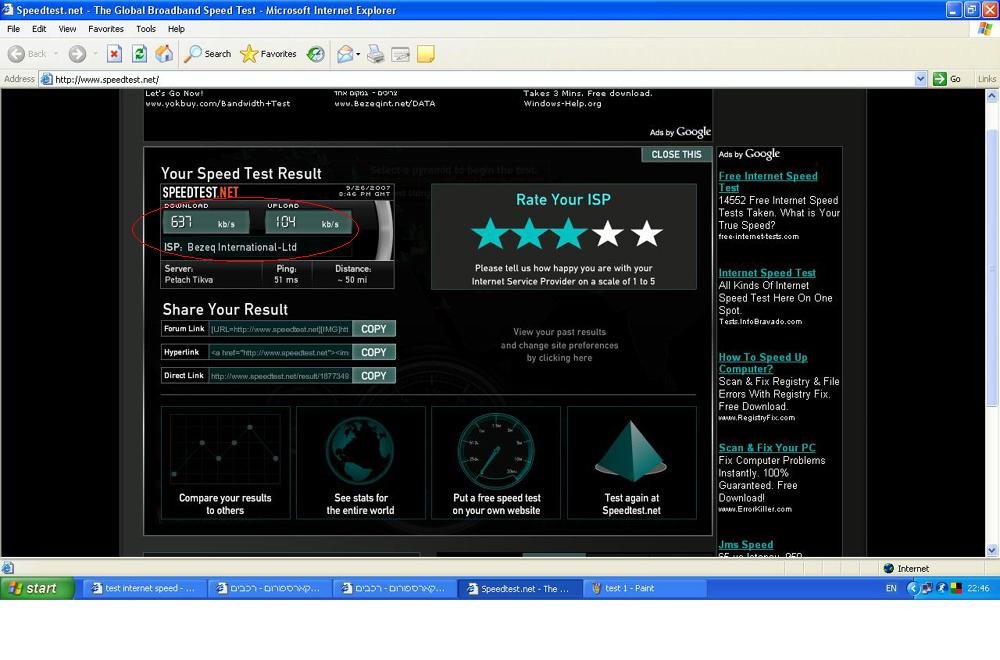Screen dimensions: 1000x660
Task: Copy the Direct Link
Action: tap(374, 376)
